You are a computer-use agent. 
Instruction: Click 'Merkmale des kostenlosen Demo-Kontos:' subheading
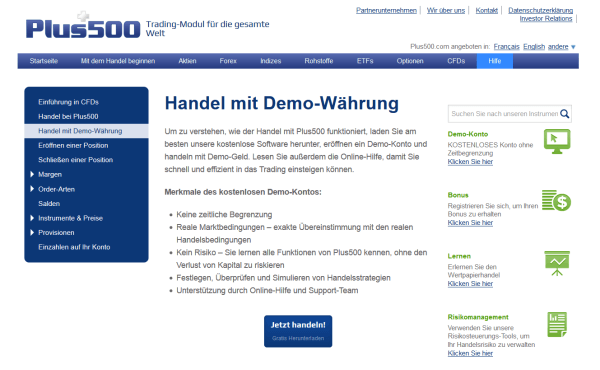click(x=243, y=192)
